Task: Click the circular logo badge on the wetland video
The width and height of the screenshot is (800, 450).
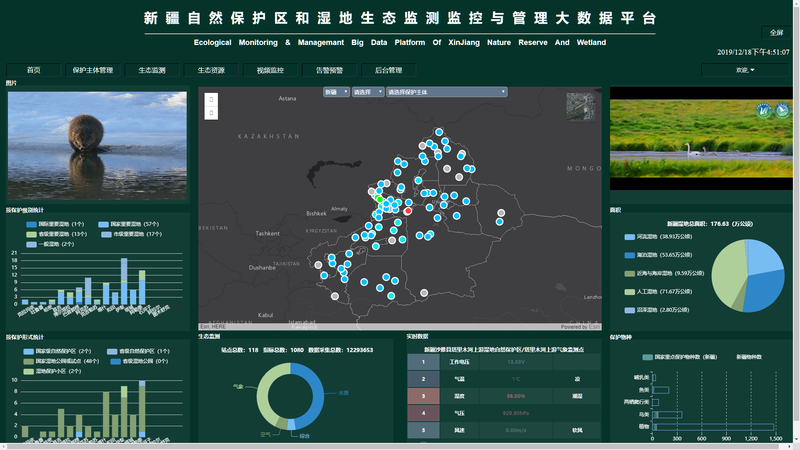Action: pyautogui.click(x=762, y=112)
